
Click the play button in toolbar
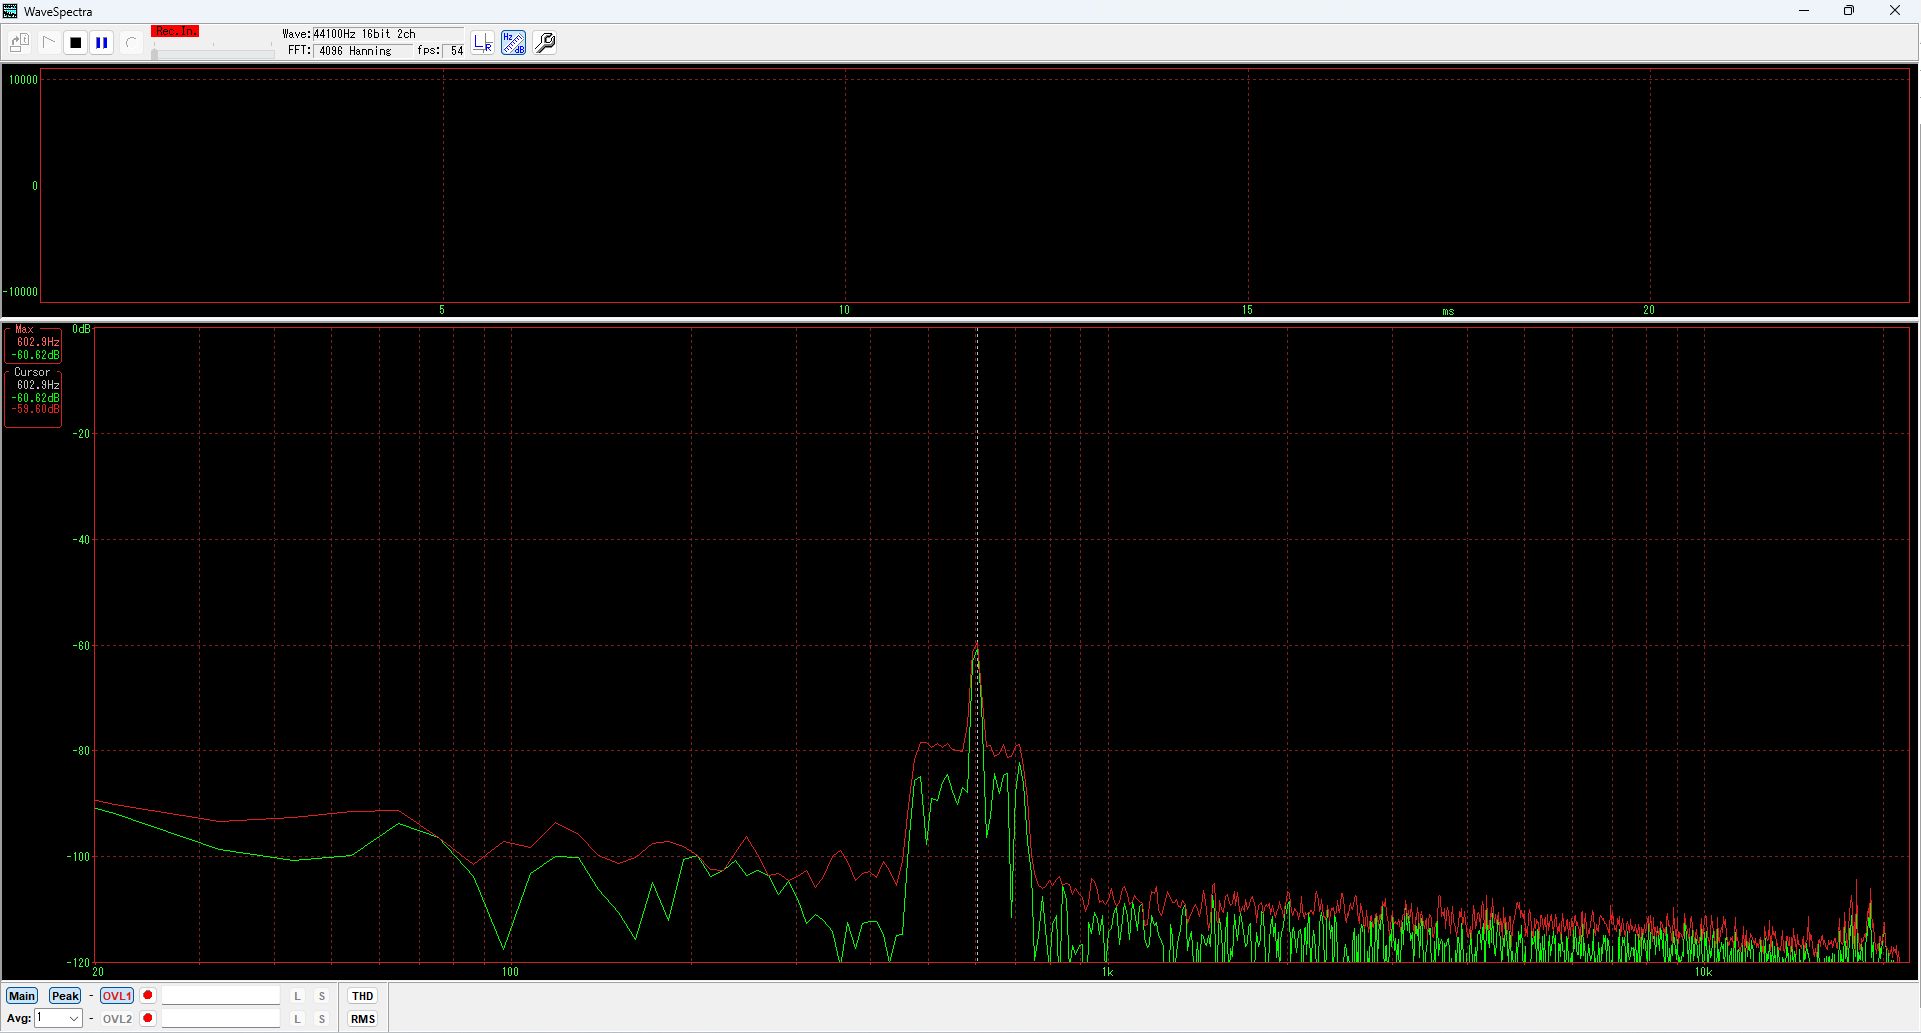(x=48, y=43)
